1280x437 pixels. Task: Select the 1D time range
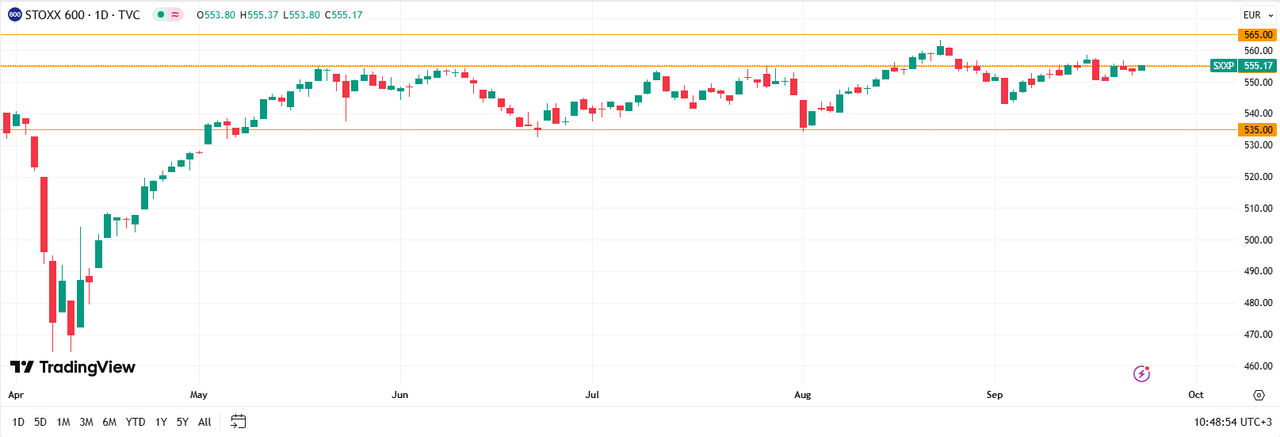pyautogui.click(x=18, y=422)
